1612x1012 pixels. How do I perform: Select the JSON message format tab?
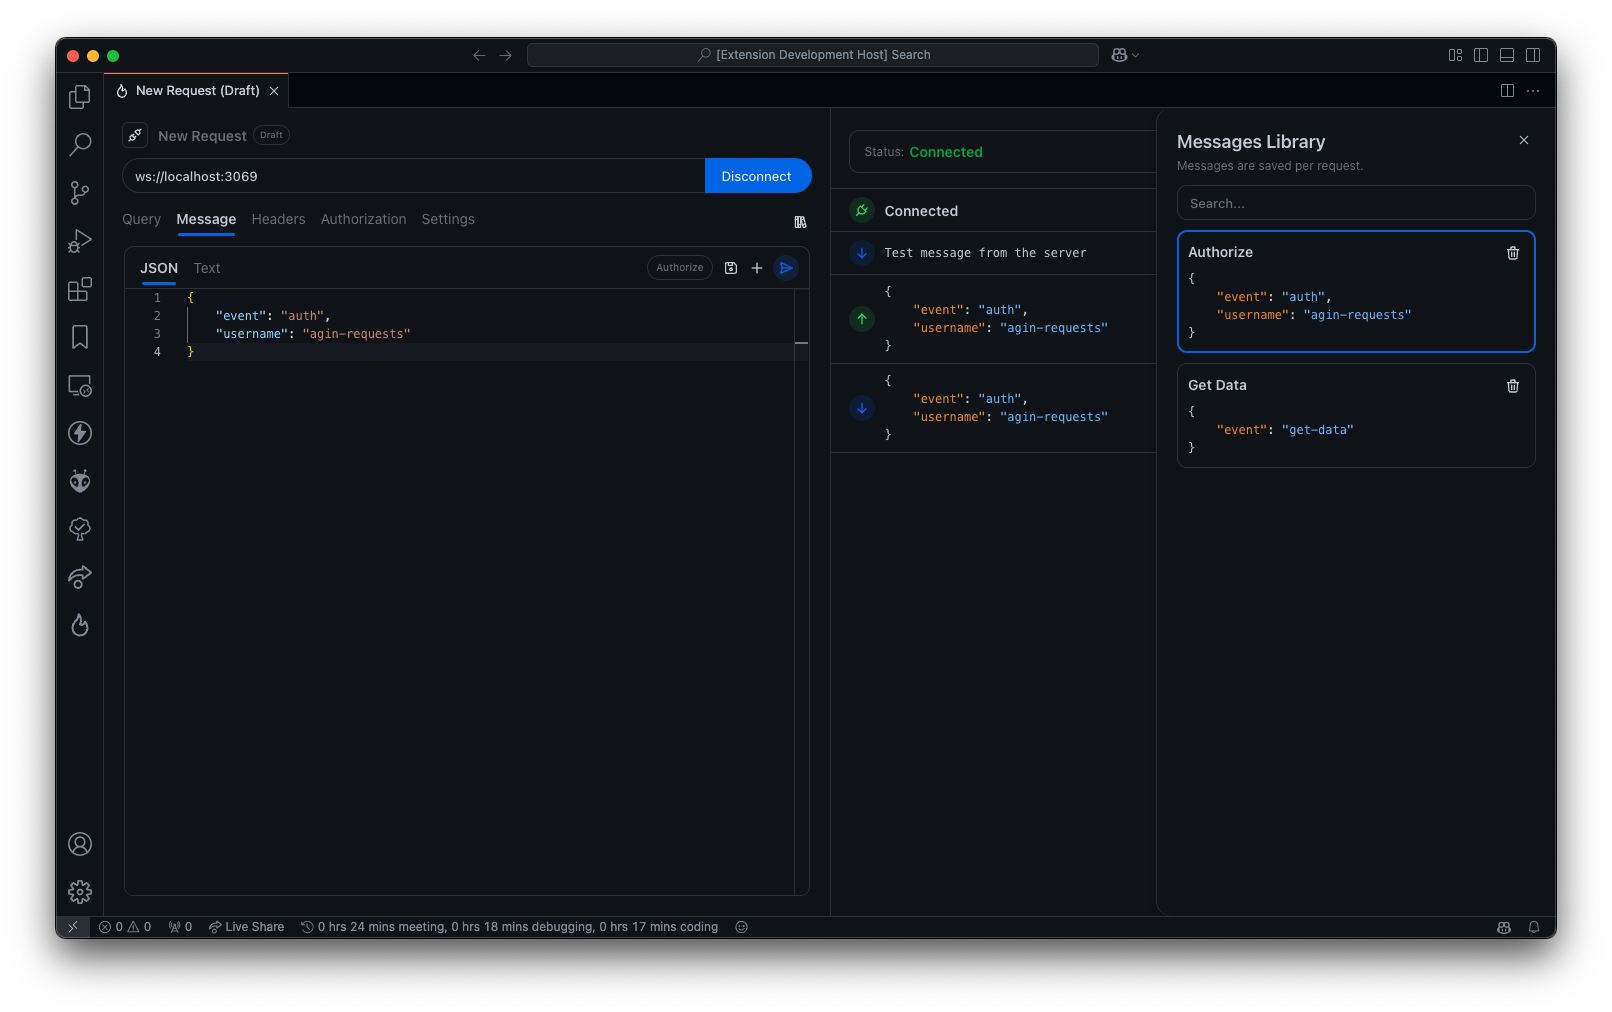(159, 268)
